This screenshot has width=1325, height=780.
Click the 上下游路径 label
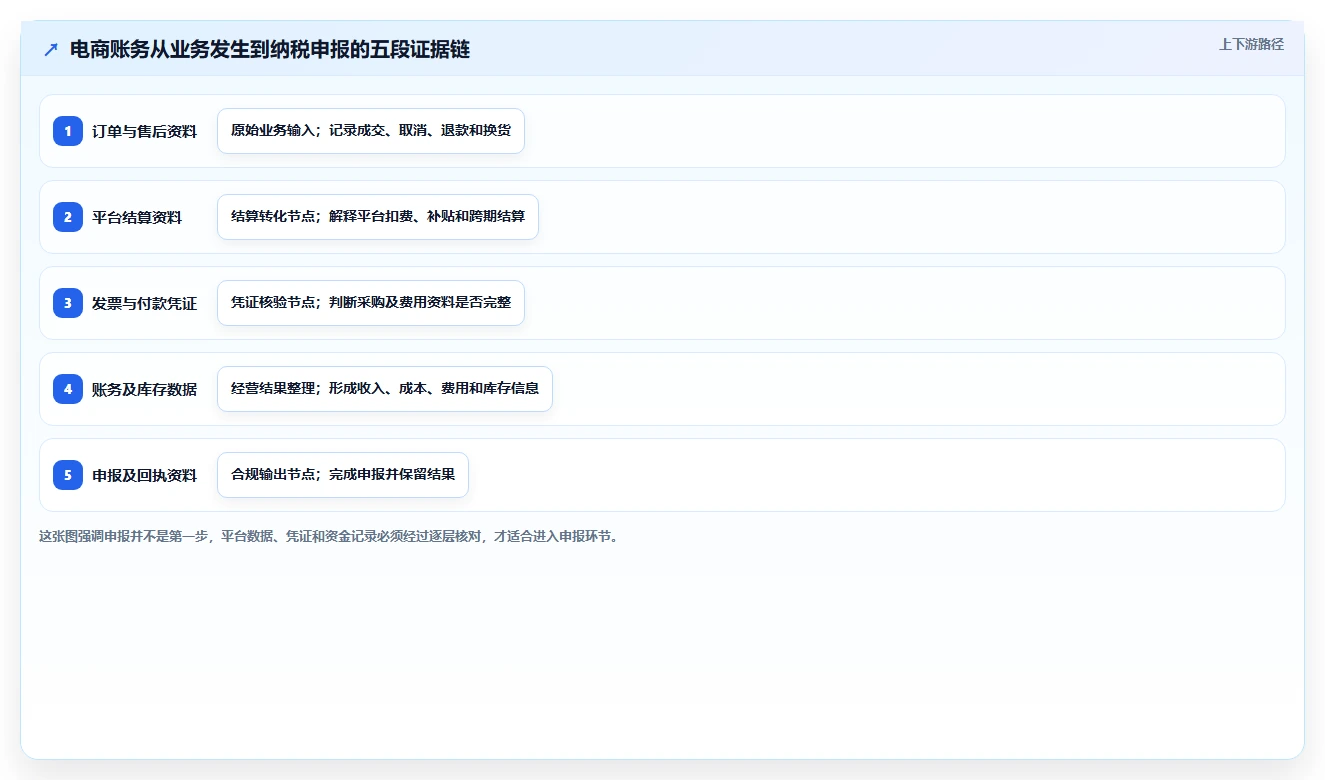(1251, 44)
